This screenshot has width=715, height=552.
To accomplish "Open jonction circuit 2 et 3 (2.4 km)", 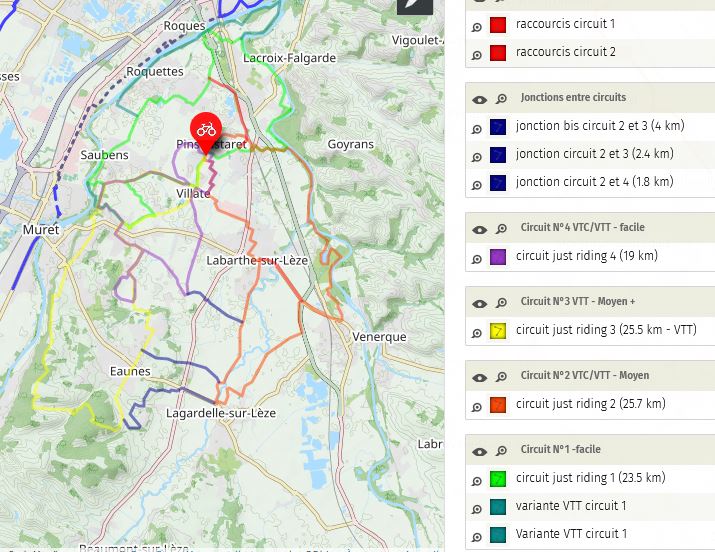I will tap(594, 154).
